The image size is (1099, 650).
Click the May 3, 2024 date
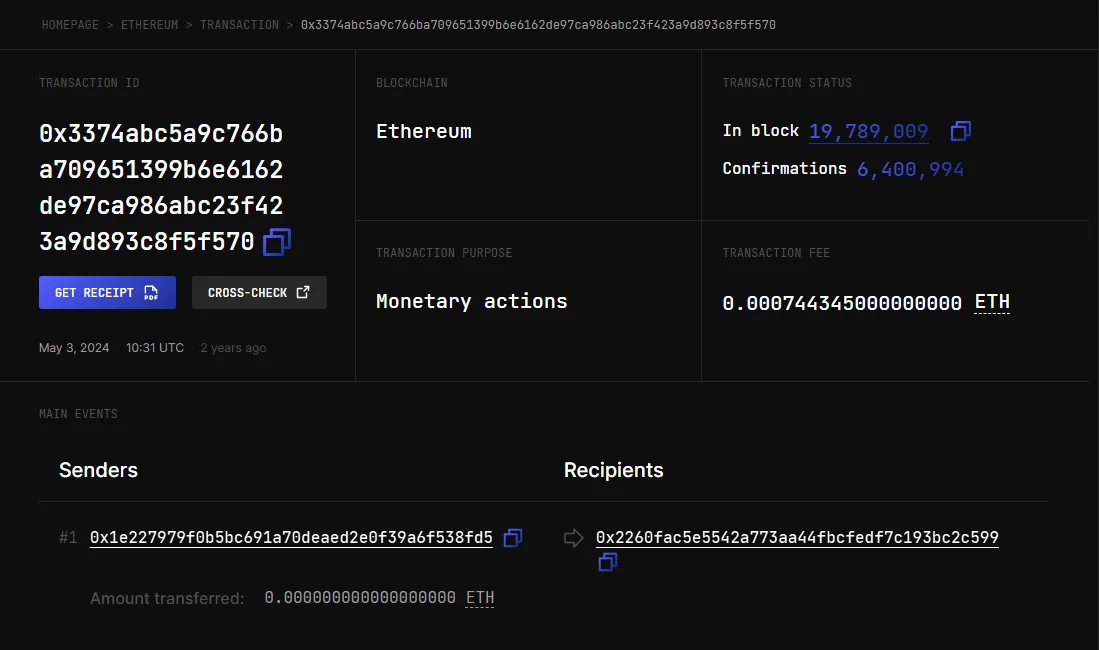coord(74,348)
